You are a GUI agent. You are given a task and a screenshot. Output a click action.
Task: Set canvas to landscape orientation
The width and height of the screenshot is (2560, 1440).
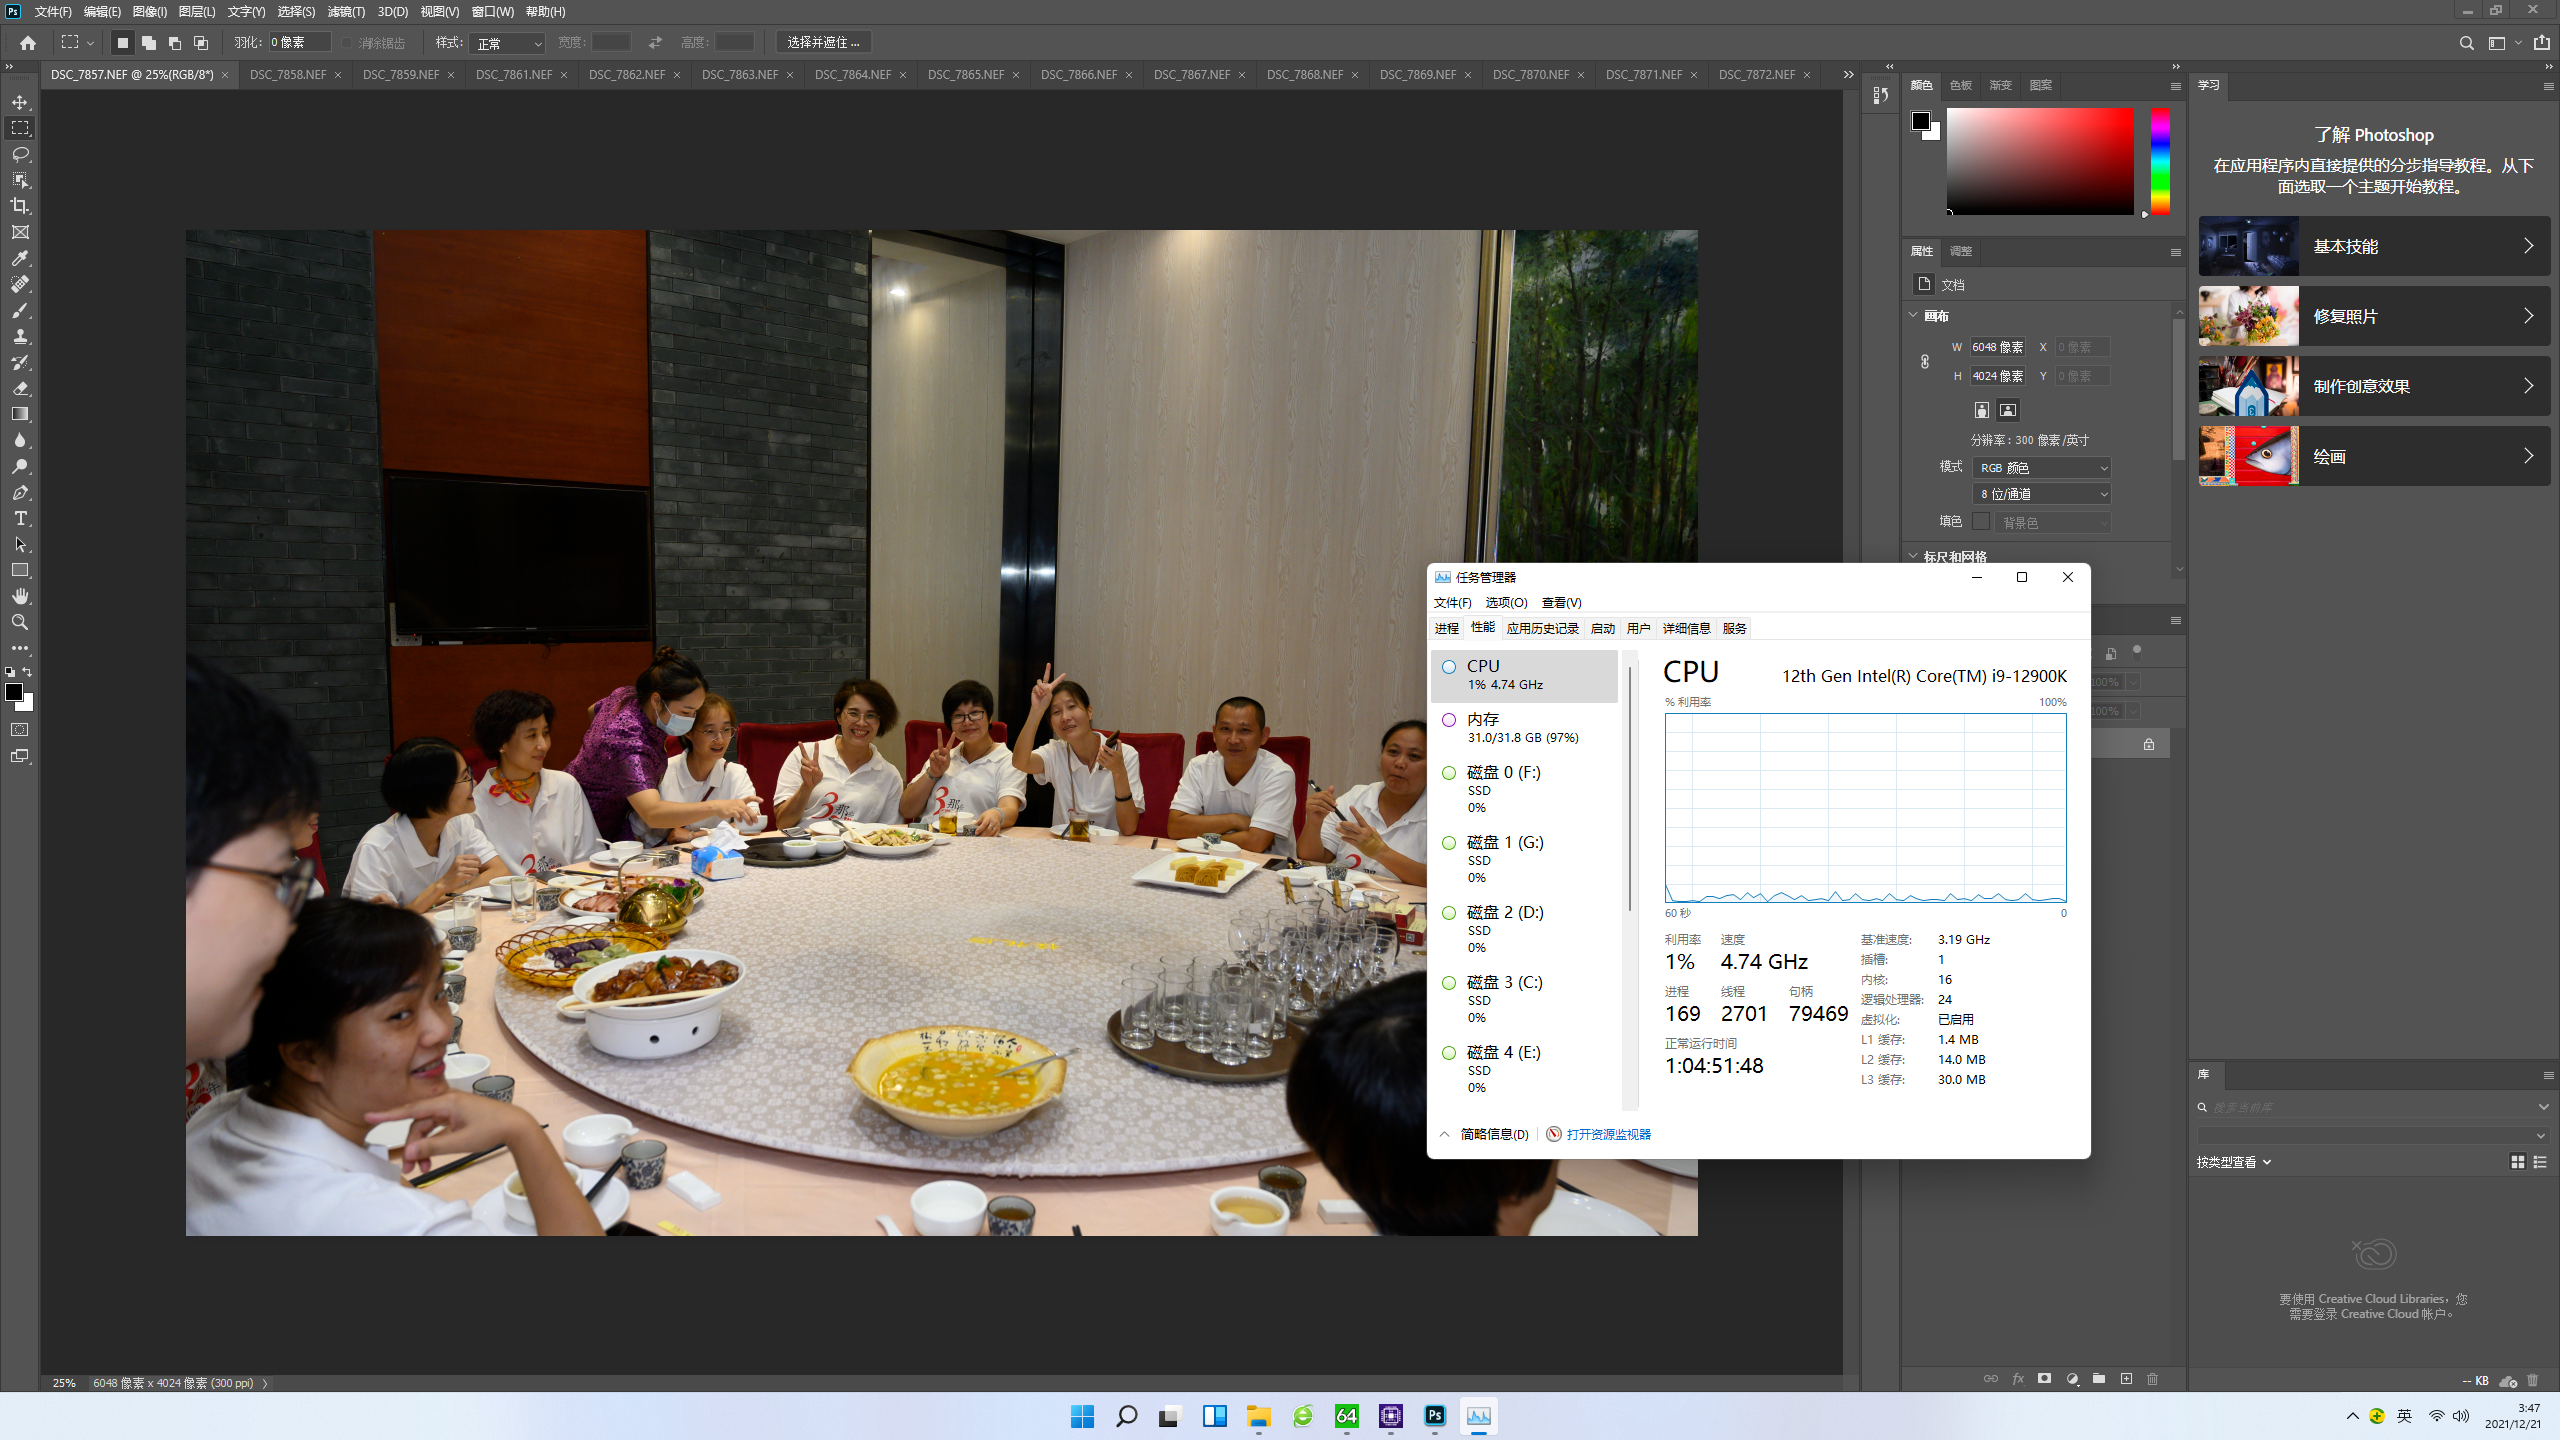[2007, 410]
